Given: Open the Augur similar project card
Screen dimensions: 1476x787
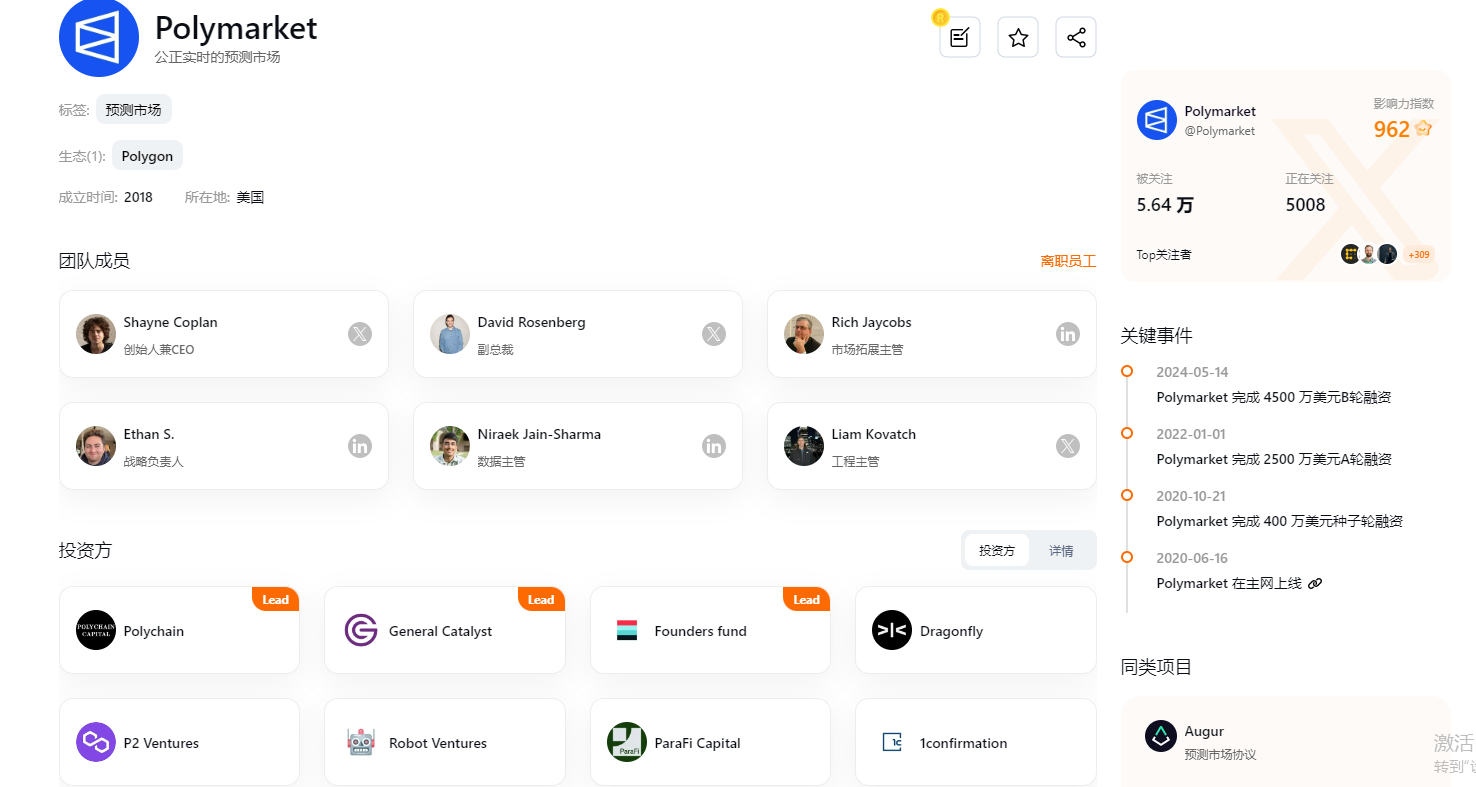Looking at the screenshot, I should pyautogui.click(x=1285, y=742).
